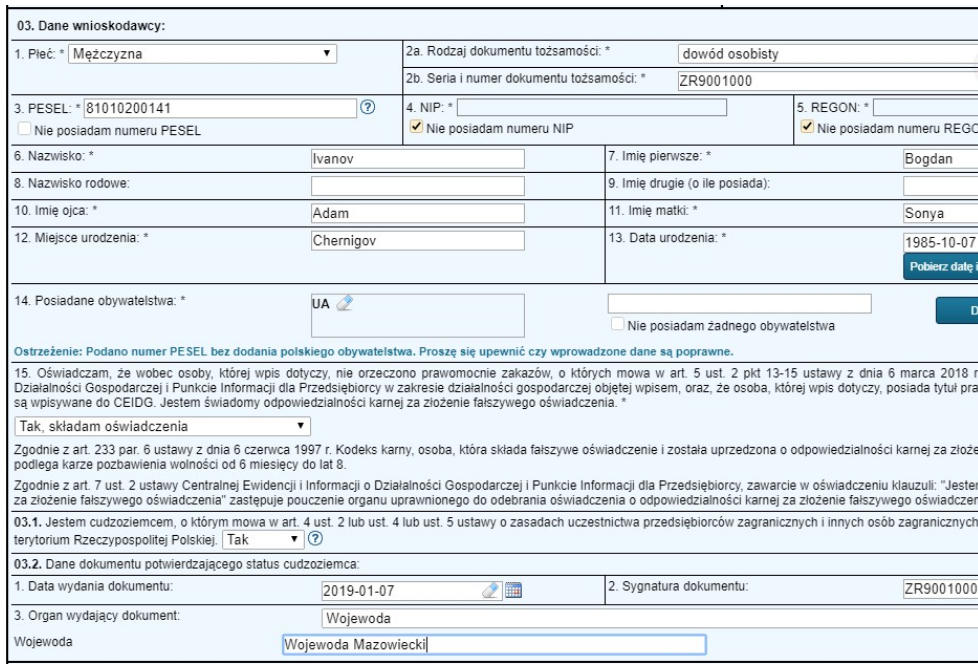Screen dimensions: 978x670
Task: Uncheck the 'Nie posiadam numeru REGON' checkbox
Action: pyautogui.click(x=806, y=127)
